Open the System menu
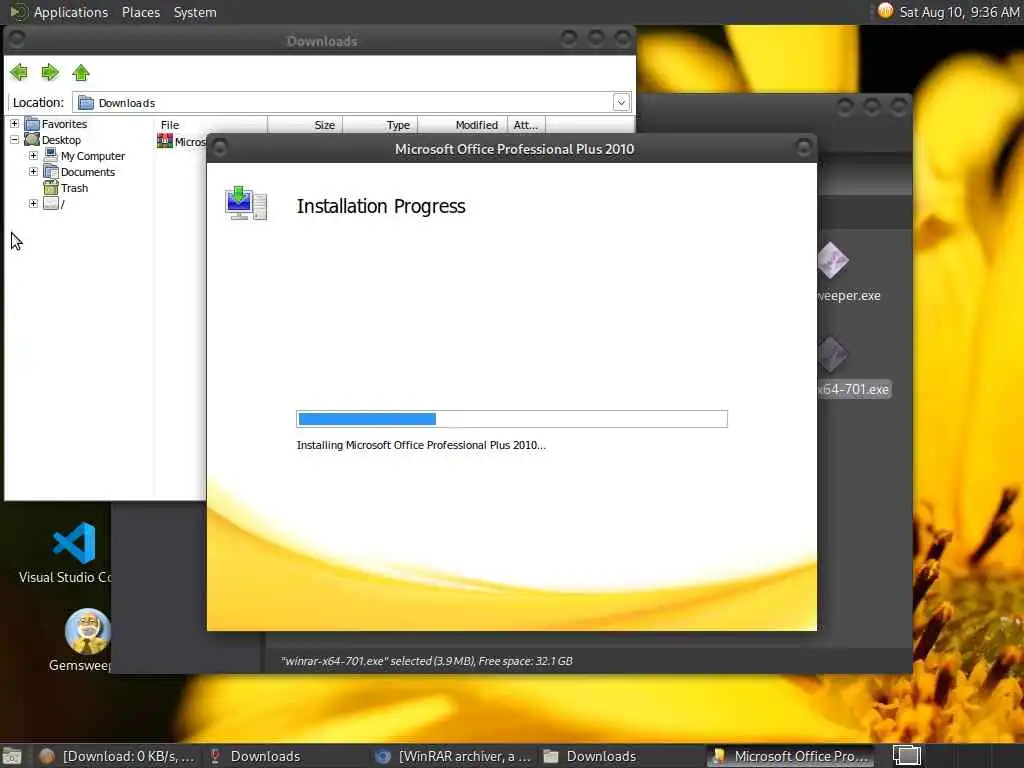This screenshot has width=1024, height=768. tap(195, 12)
